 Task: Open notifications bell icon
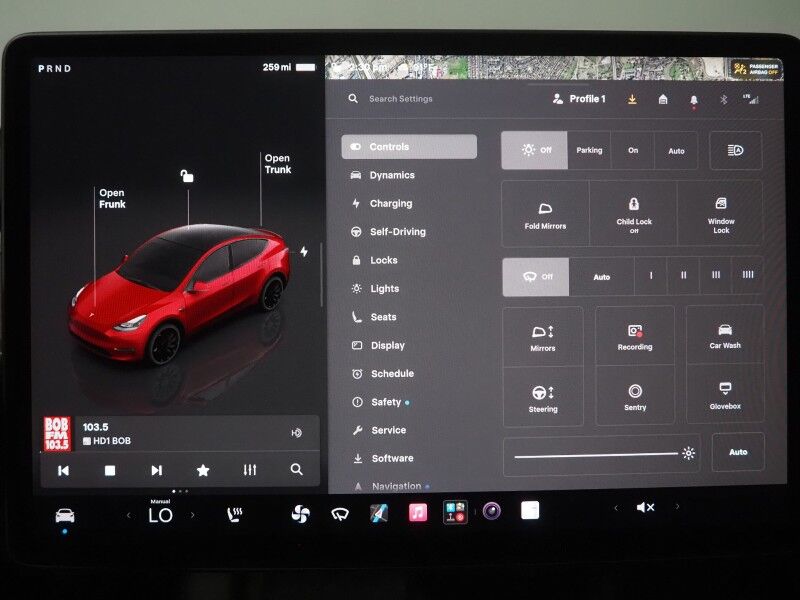[693, 101]
